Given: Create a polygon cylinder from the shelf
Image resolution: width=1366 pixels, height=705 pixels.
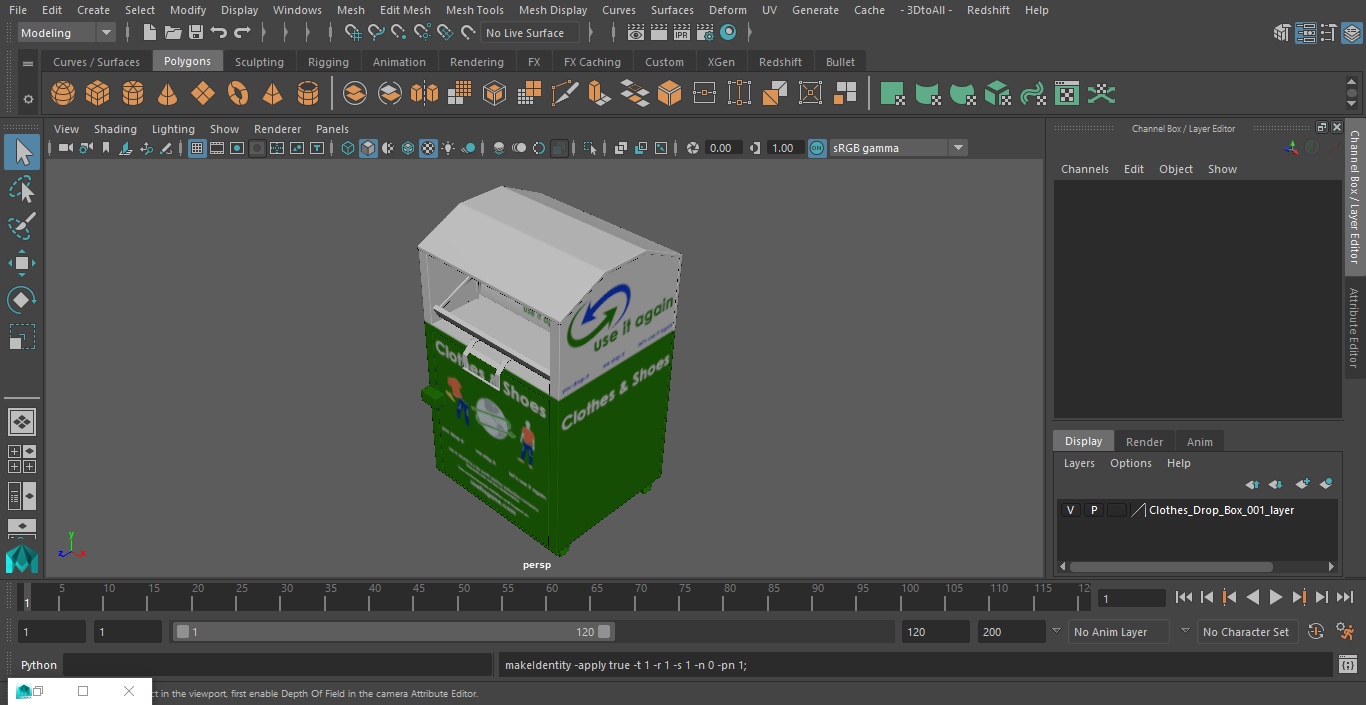Looking at the screenshot, I should click(133, 94).
